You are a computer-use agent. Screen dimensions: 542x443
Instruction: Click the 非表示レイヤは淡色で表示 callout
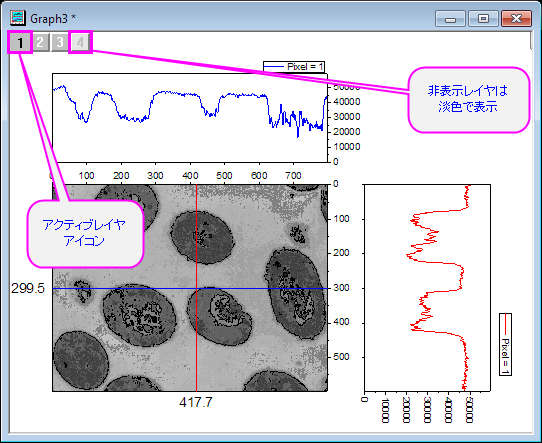[x=468, y=100]
